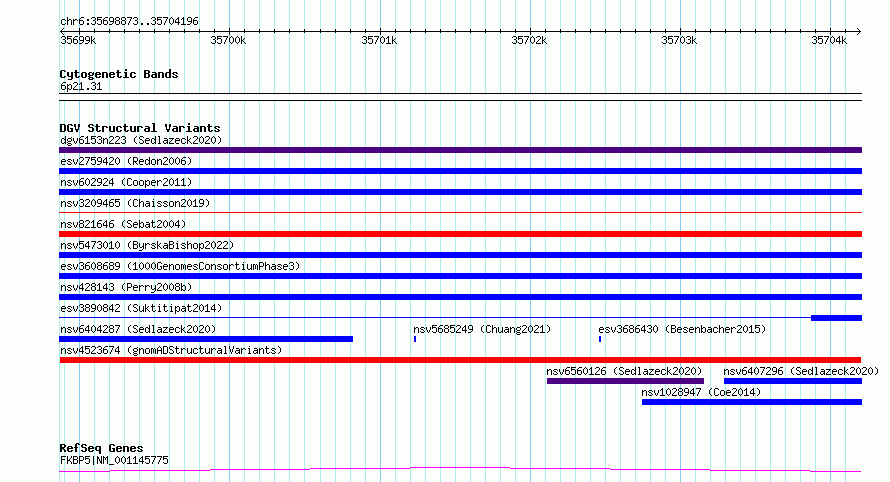This screenshot has width=890, height=482.
Task: Click the right arrowhead of the ruler
Action: point(859,31)
